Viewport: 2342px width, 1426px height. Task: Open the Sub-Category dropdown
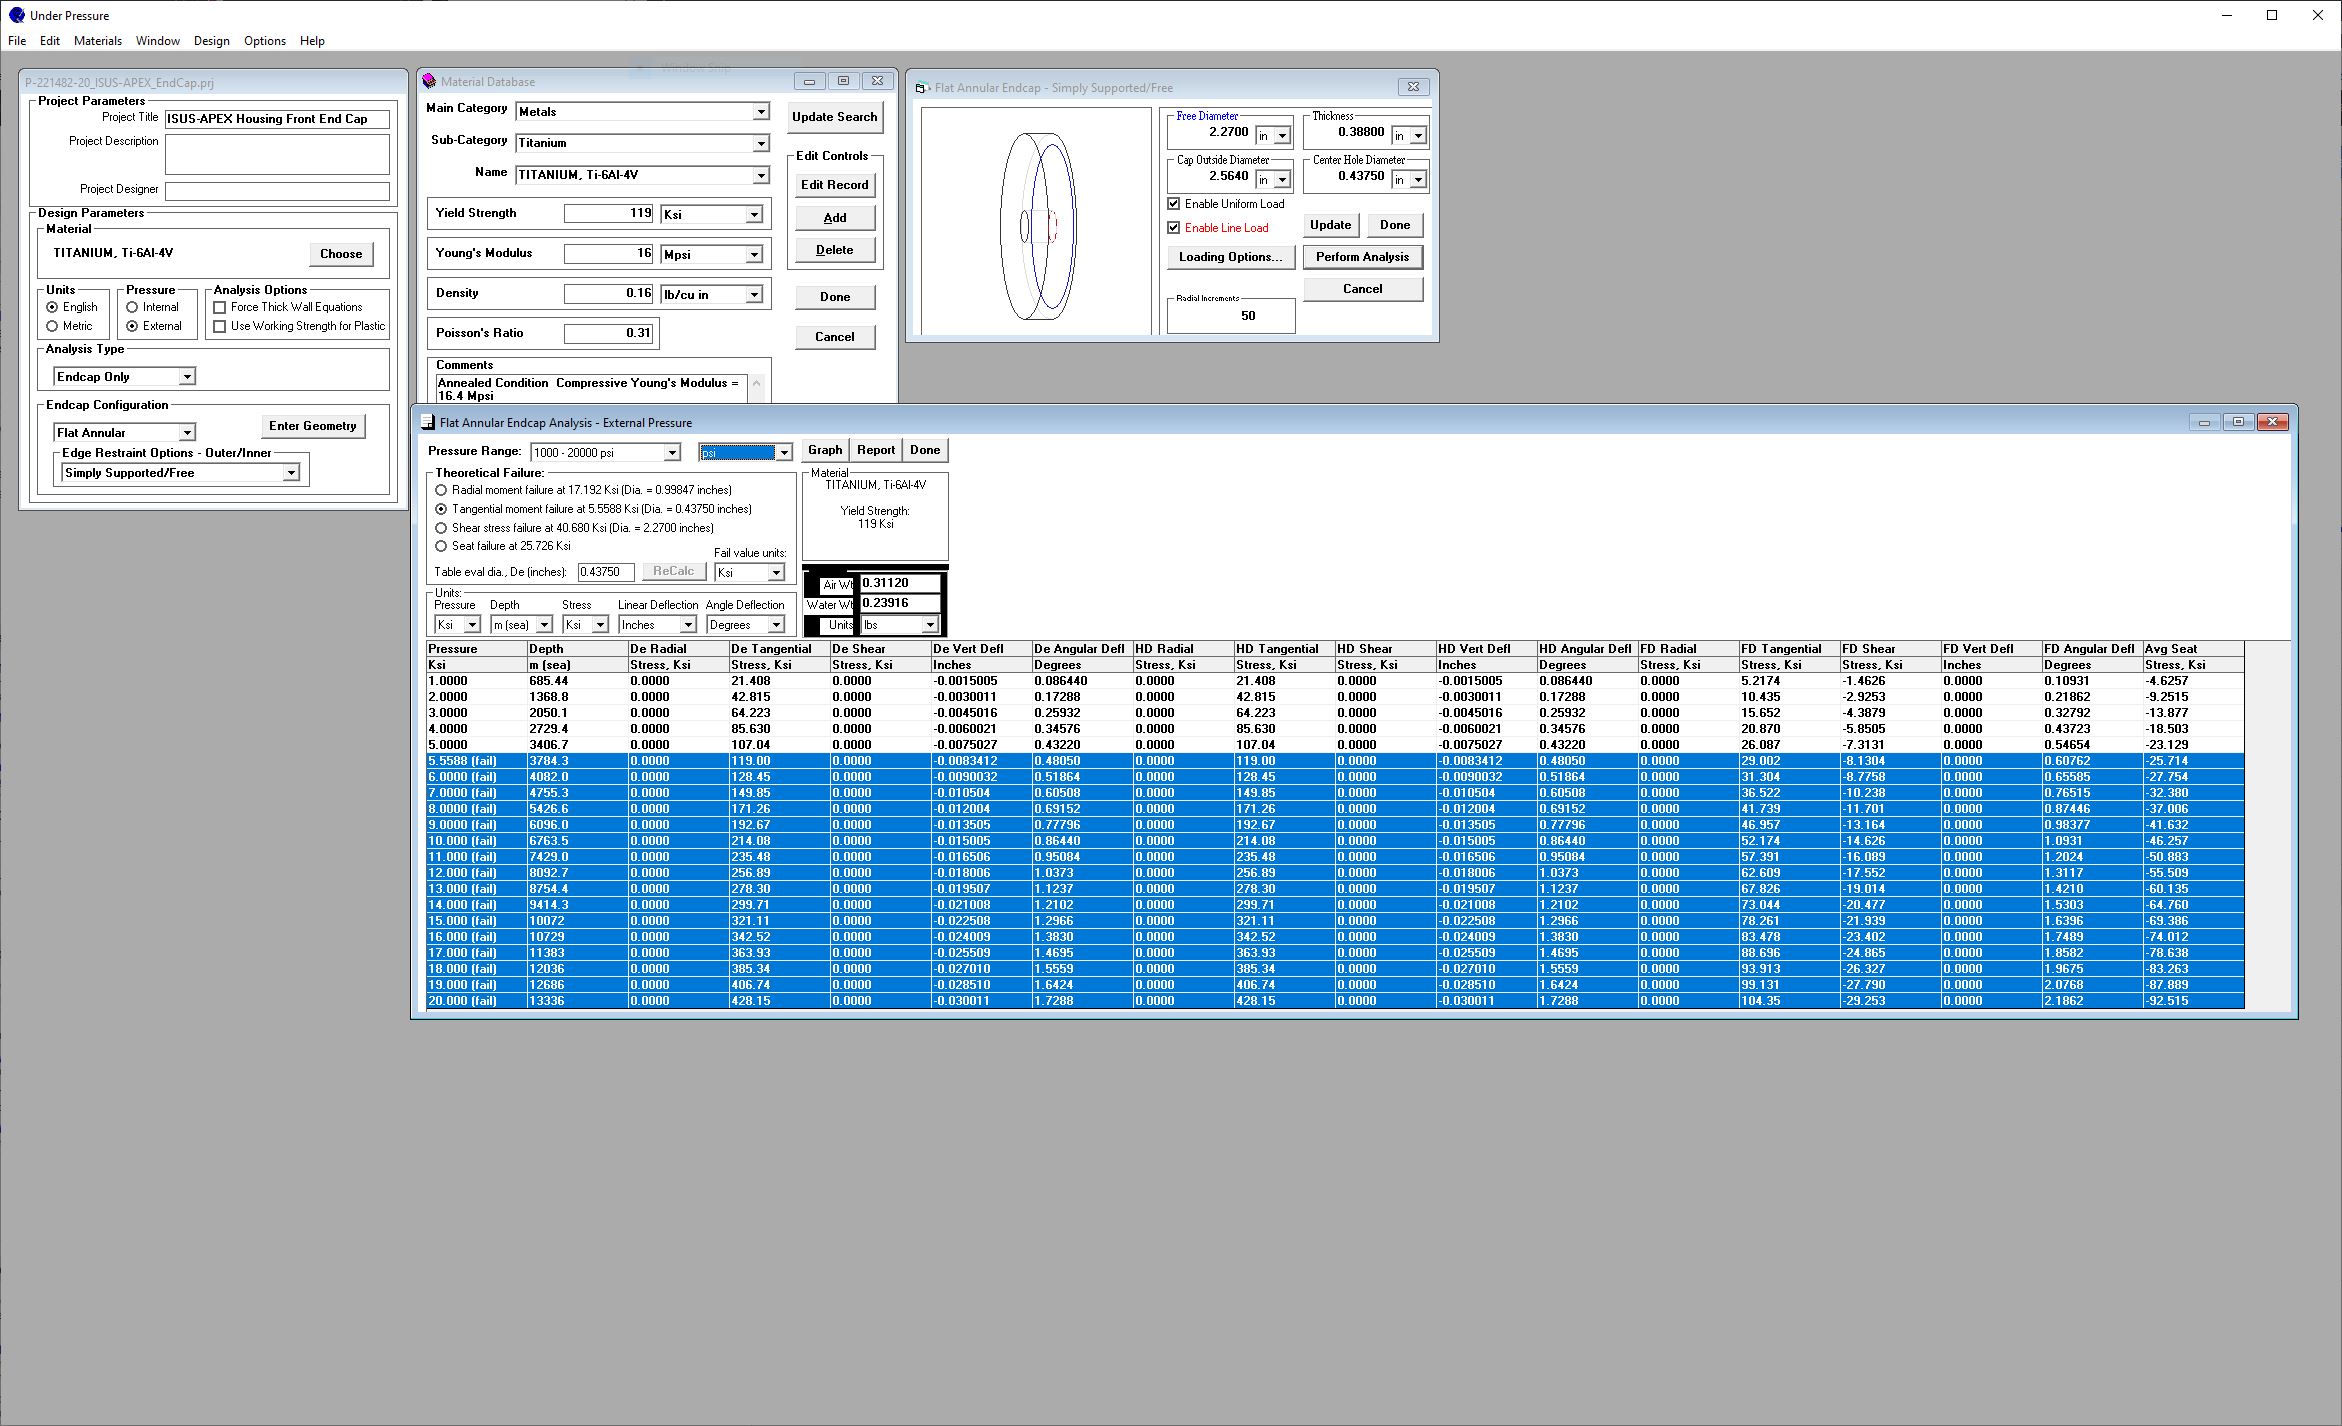761,143
